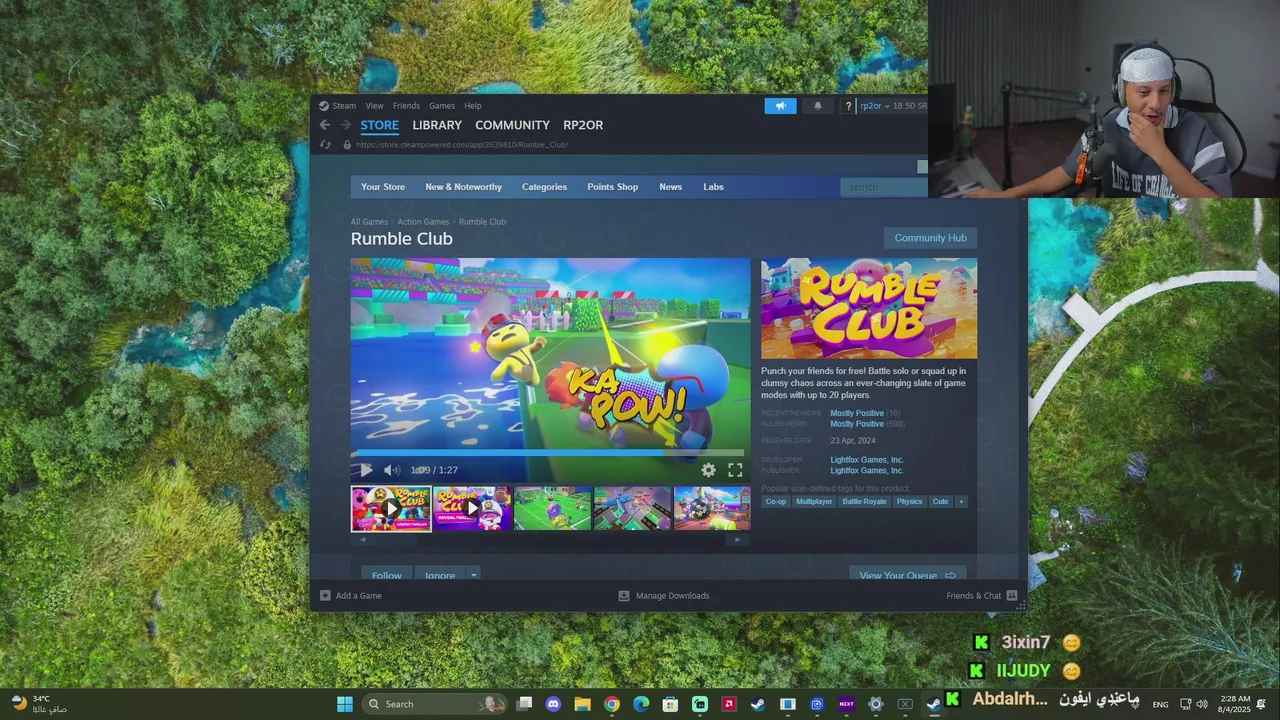This screenshot has height=720, width=1280.
Task: Open the Community Hub button
Action: (x=930, y=238)
